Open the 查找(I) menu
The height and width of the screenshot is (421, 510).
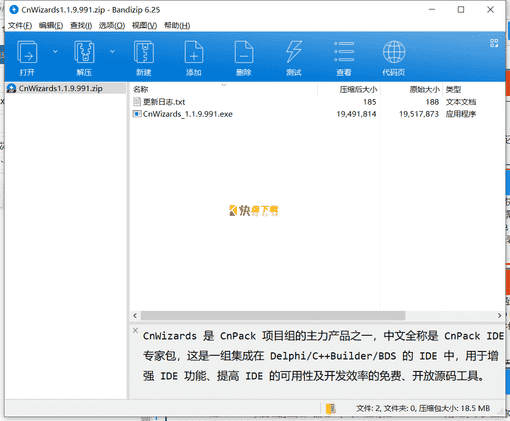81,26
